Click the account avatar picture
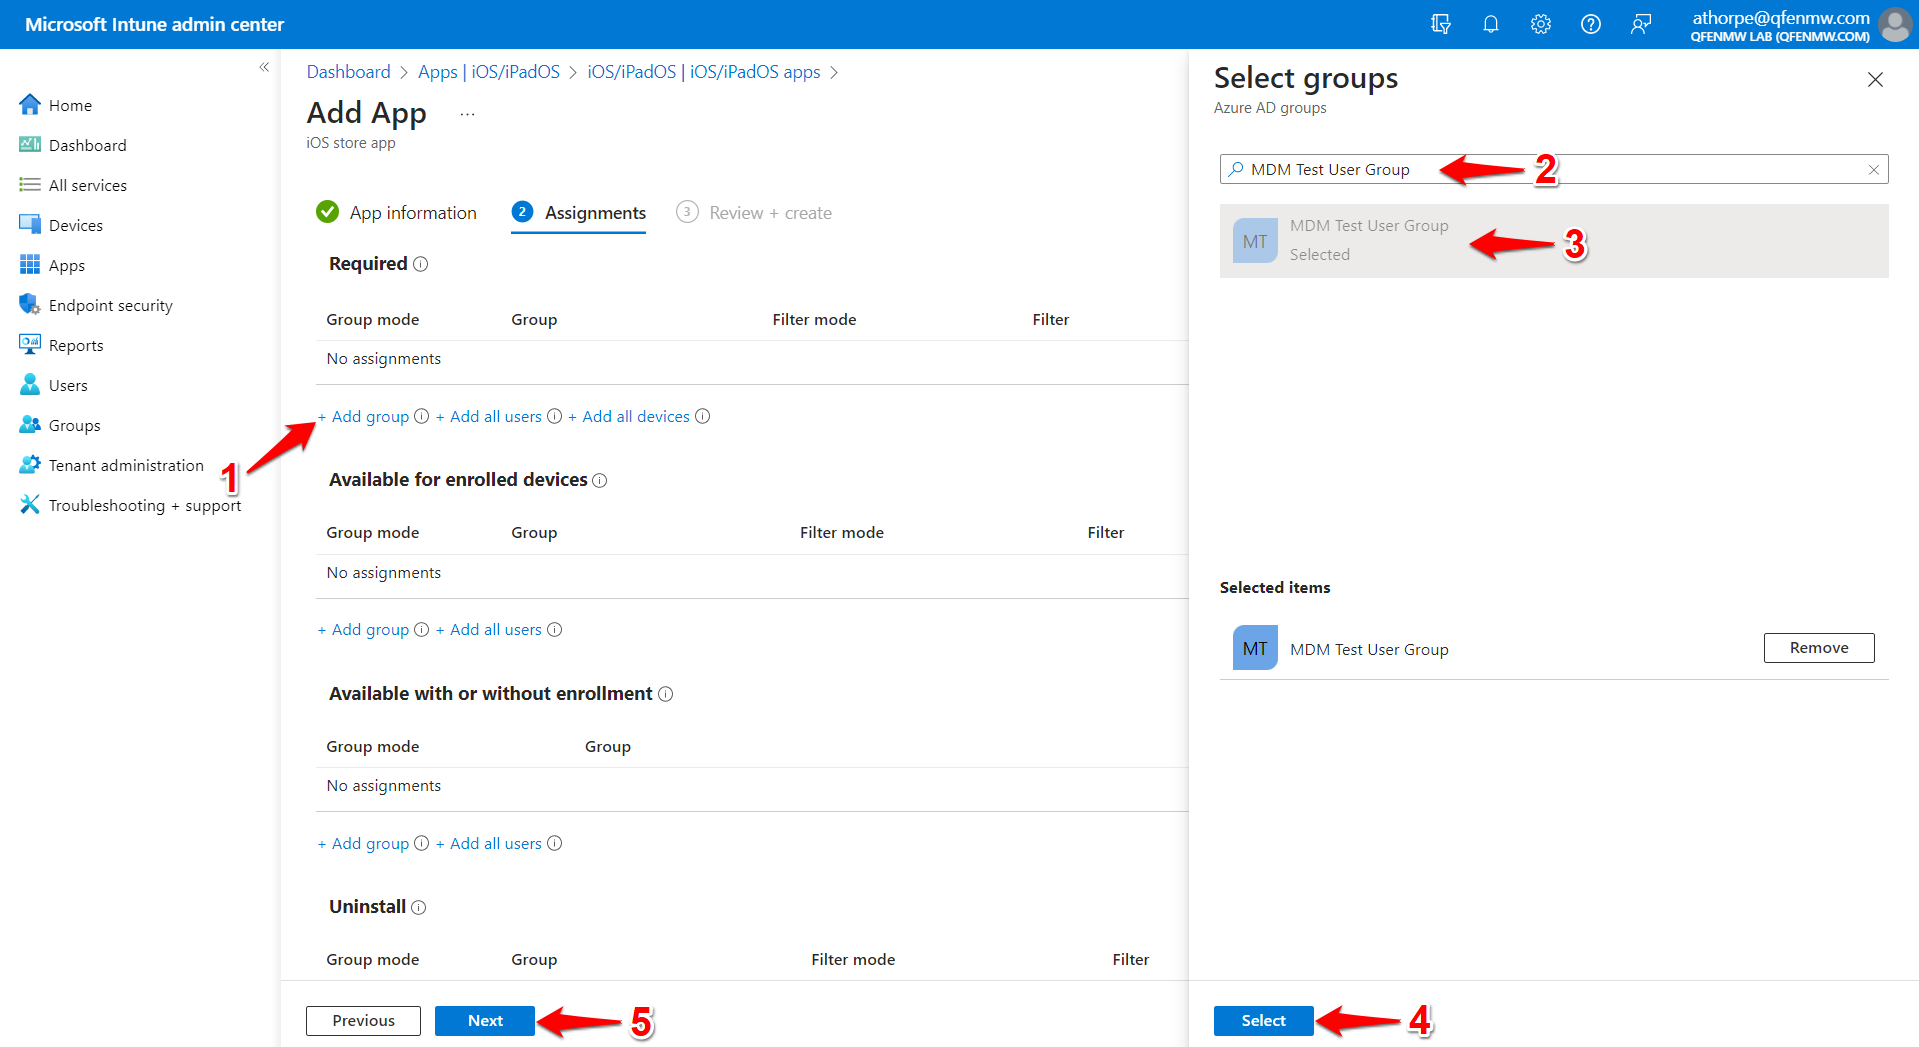The image size is (1919, 1047). [x=1895, y=24]
